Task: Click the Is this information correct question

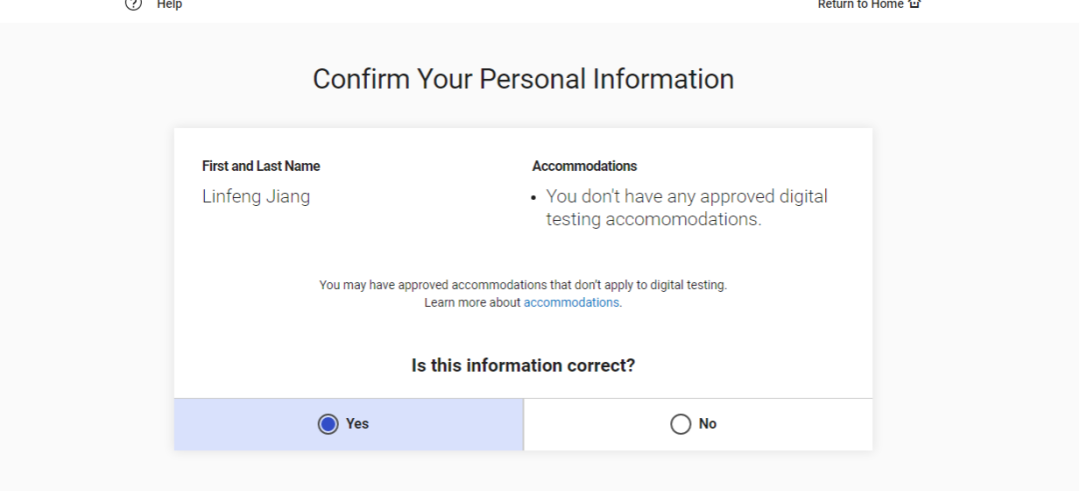Action: pos(523,365)
